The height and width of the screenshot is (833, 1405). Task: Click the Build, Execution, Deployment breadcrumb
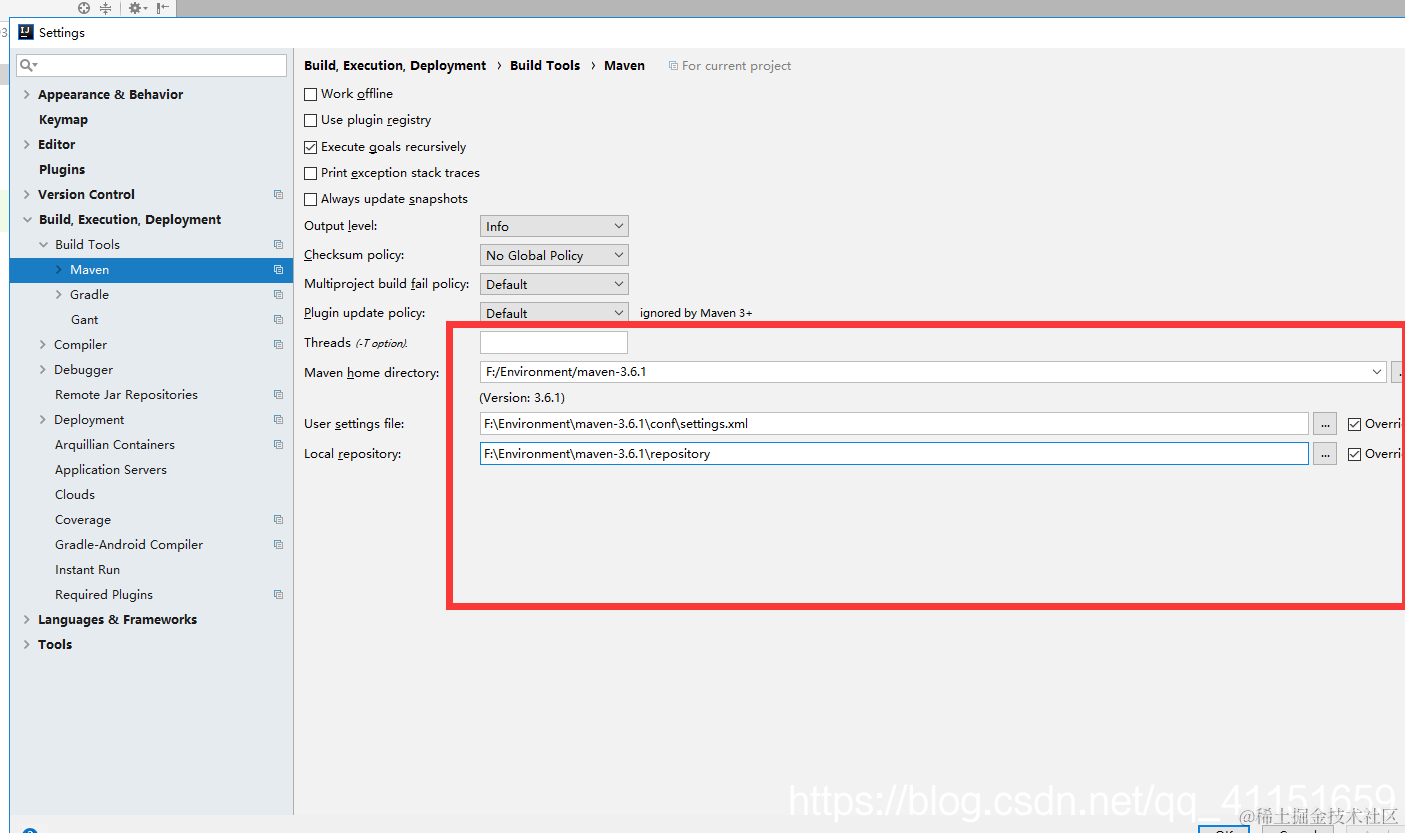tap(395, 66)
